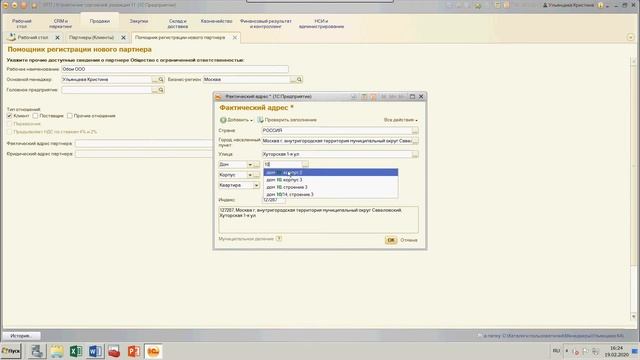
Task: Toggle the Перевозчик checkbox
Action: point(9,124)
